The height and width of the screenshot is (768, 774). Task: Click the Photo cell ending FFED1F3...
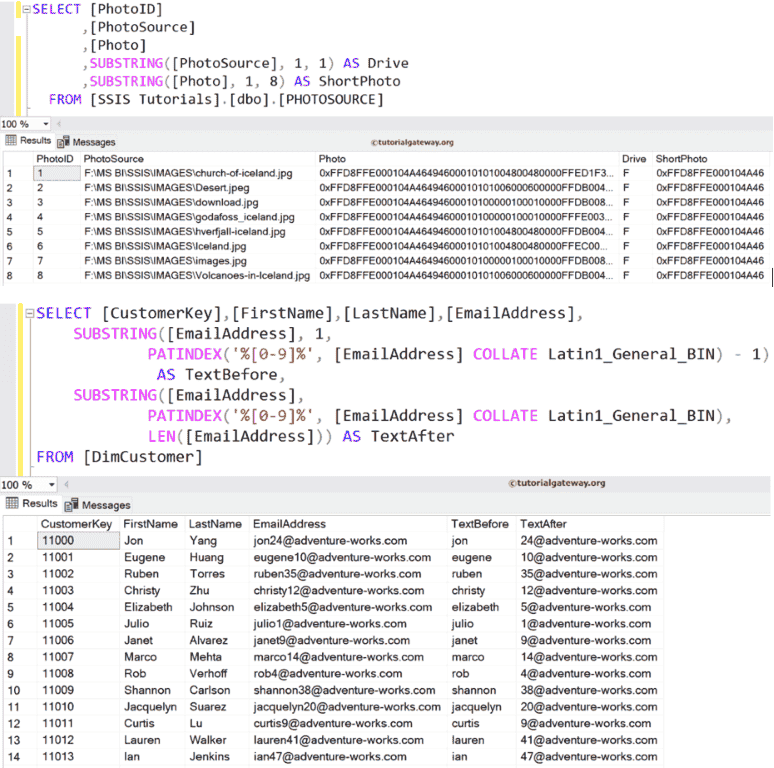pyautogui.click(x=467, y=173)
